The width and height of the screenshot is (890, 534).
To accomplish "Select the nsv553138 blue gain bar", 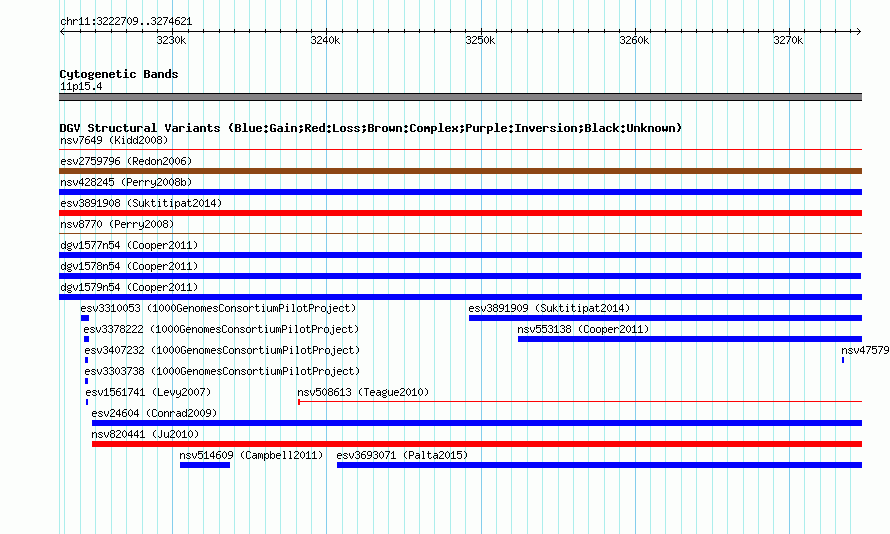I will pos(690,339).
